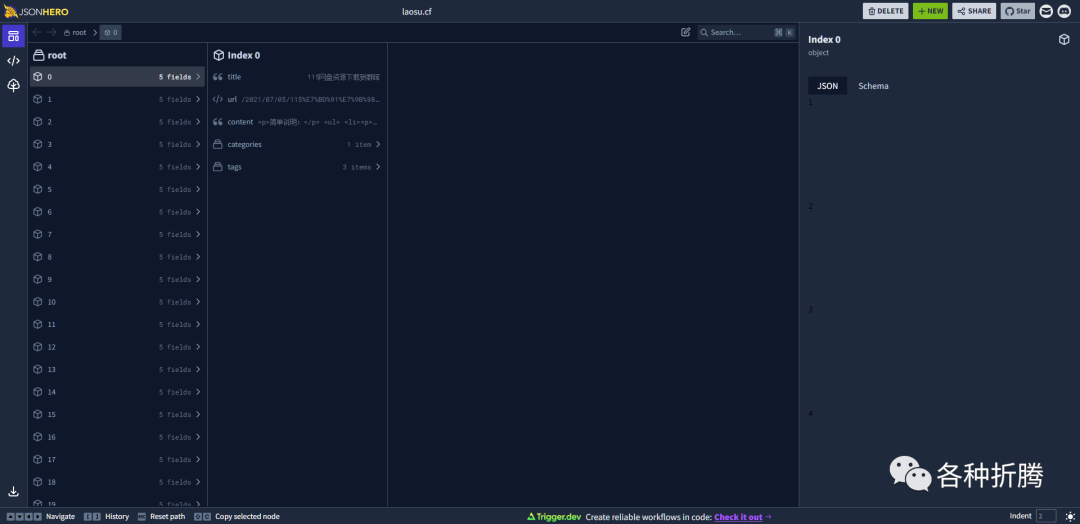
Task: Click the download icon in sidebar
Action: [x=13, y=492]
